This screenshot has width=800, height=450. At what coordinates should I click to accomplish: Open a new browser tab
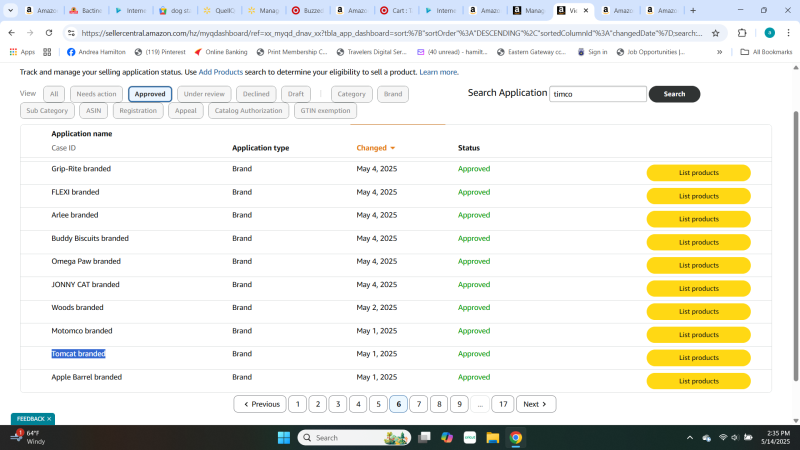[692, 10]
